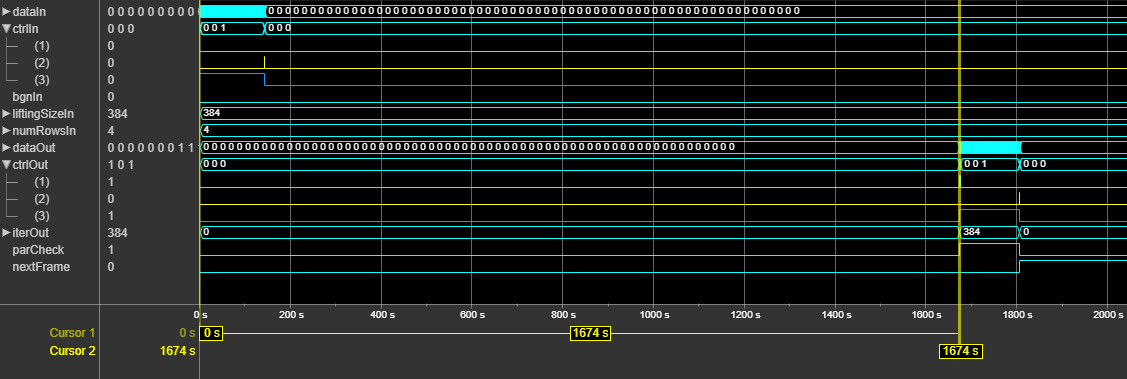
Task: Click the 0 s cursor 1 flag
Action: pos(212,333)
